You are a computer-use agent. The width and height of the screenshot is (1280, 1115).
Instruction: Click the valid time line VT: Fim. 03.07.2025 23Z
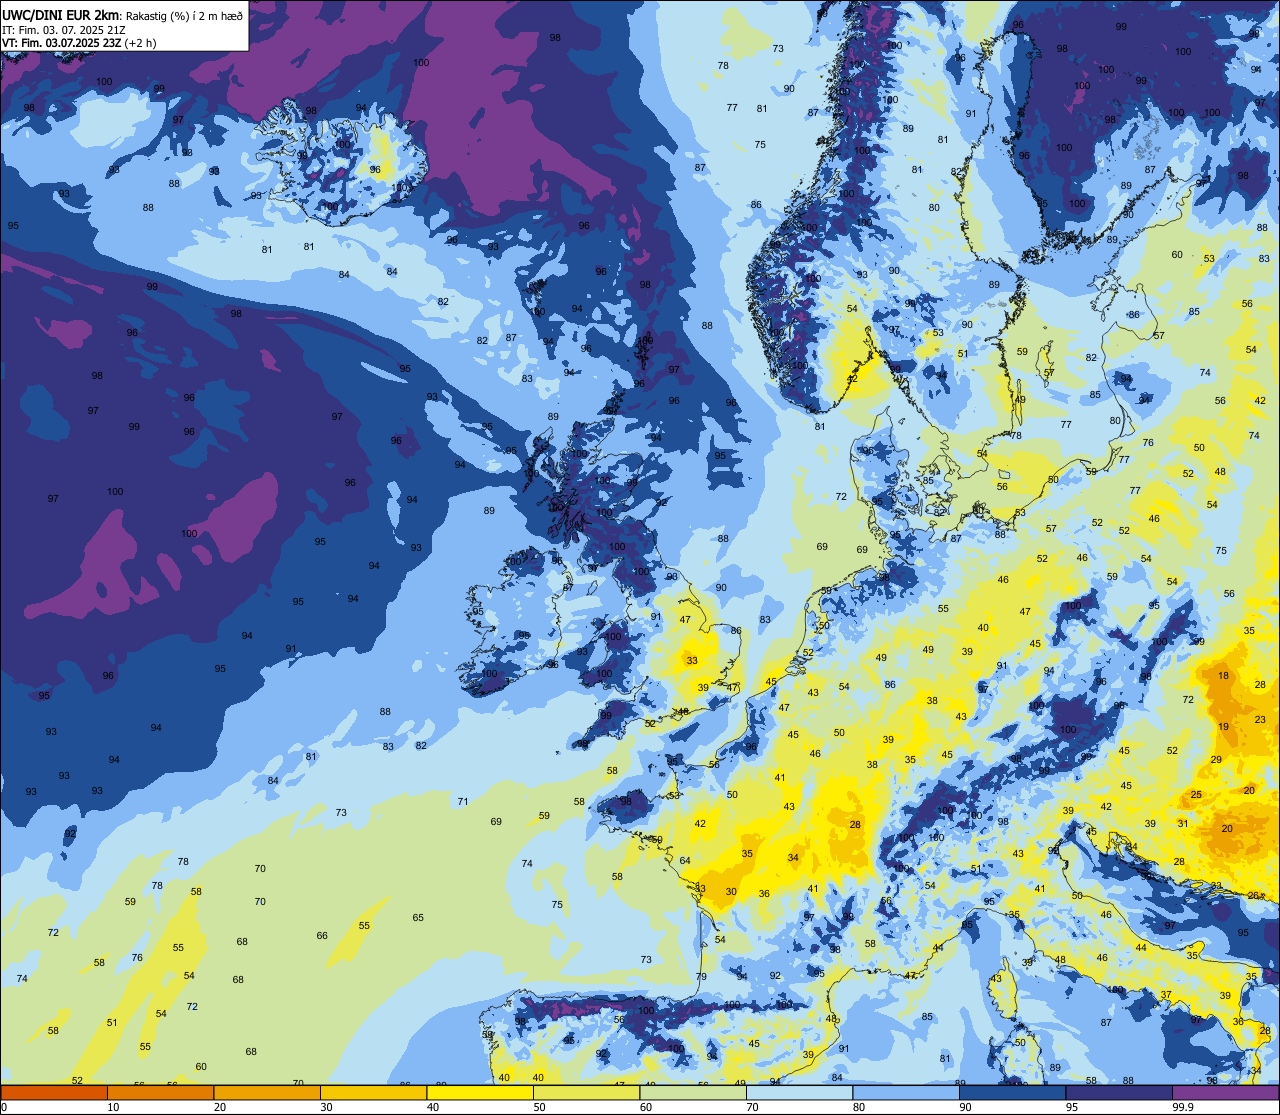point(61,43)
